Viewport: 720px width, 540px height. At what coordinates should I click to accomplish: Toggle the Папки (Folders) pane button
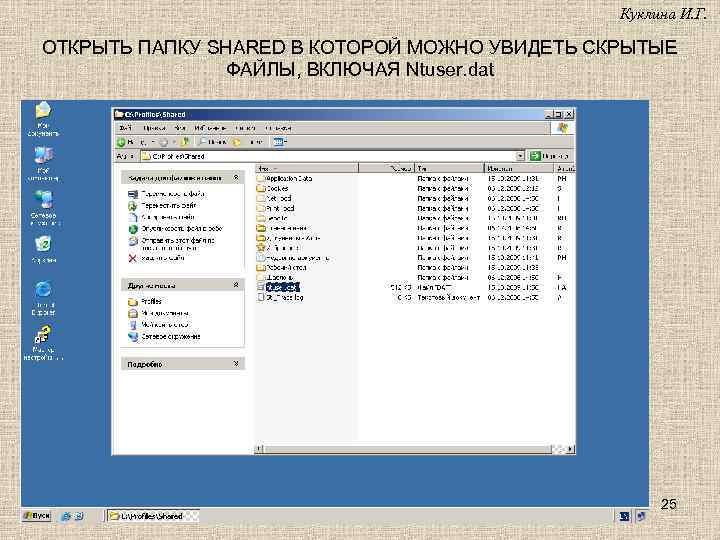tap(248, 142)
